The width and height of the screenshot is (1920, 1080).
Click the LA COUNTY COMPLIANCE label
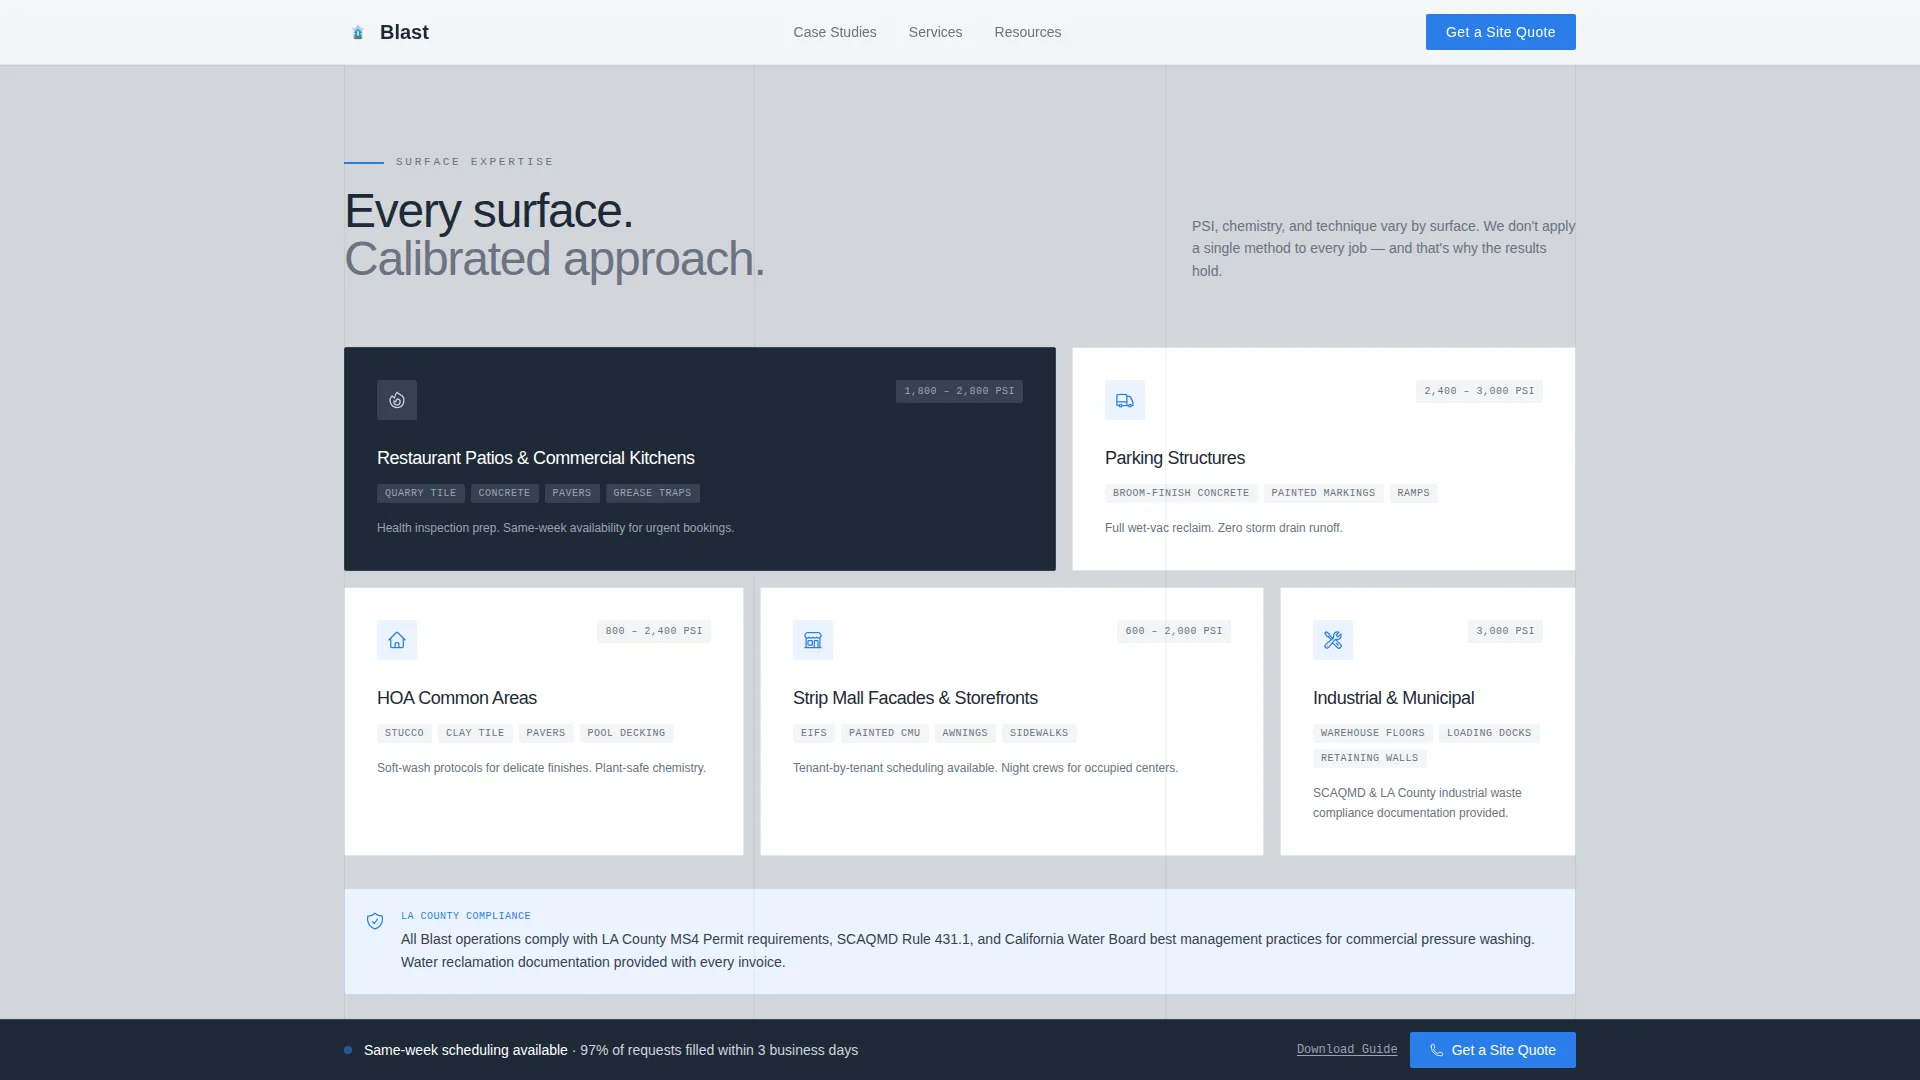466,916
